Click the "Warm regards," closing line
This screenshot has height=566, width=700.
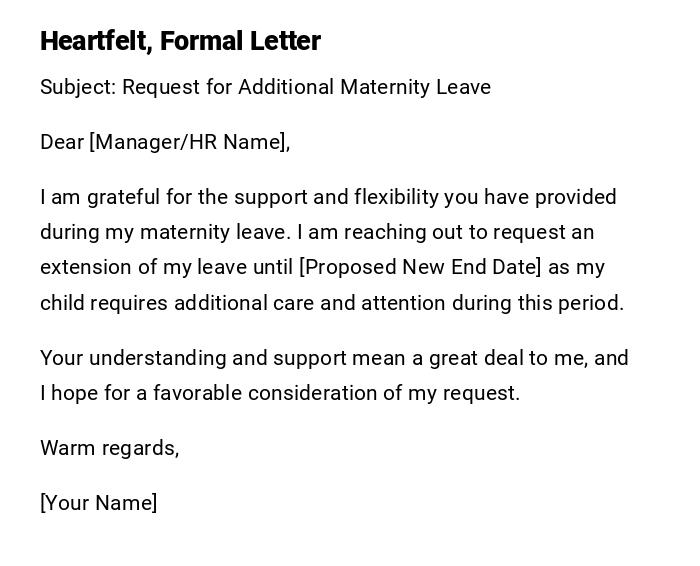click(110, 448)
